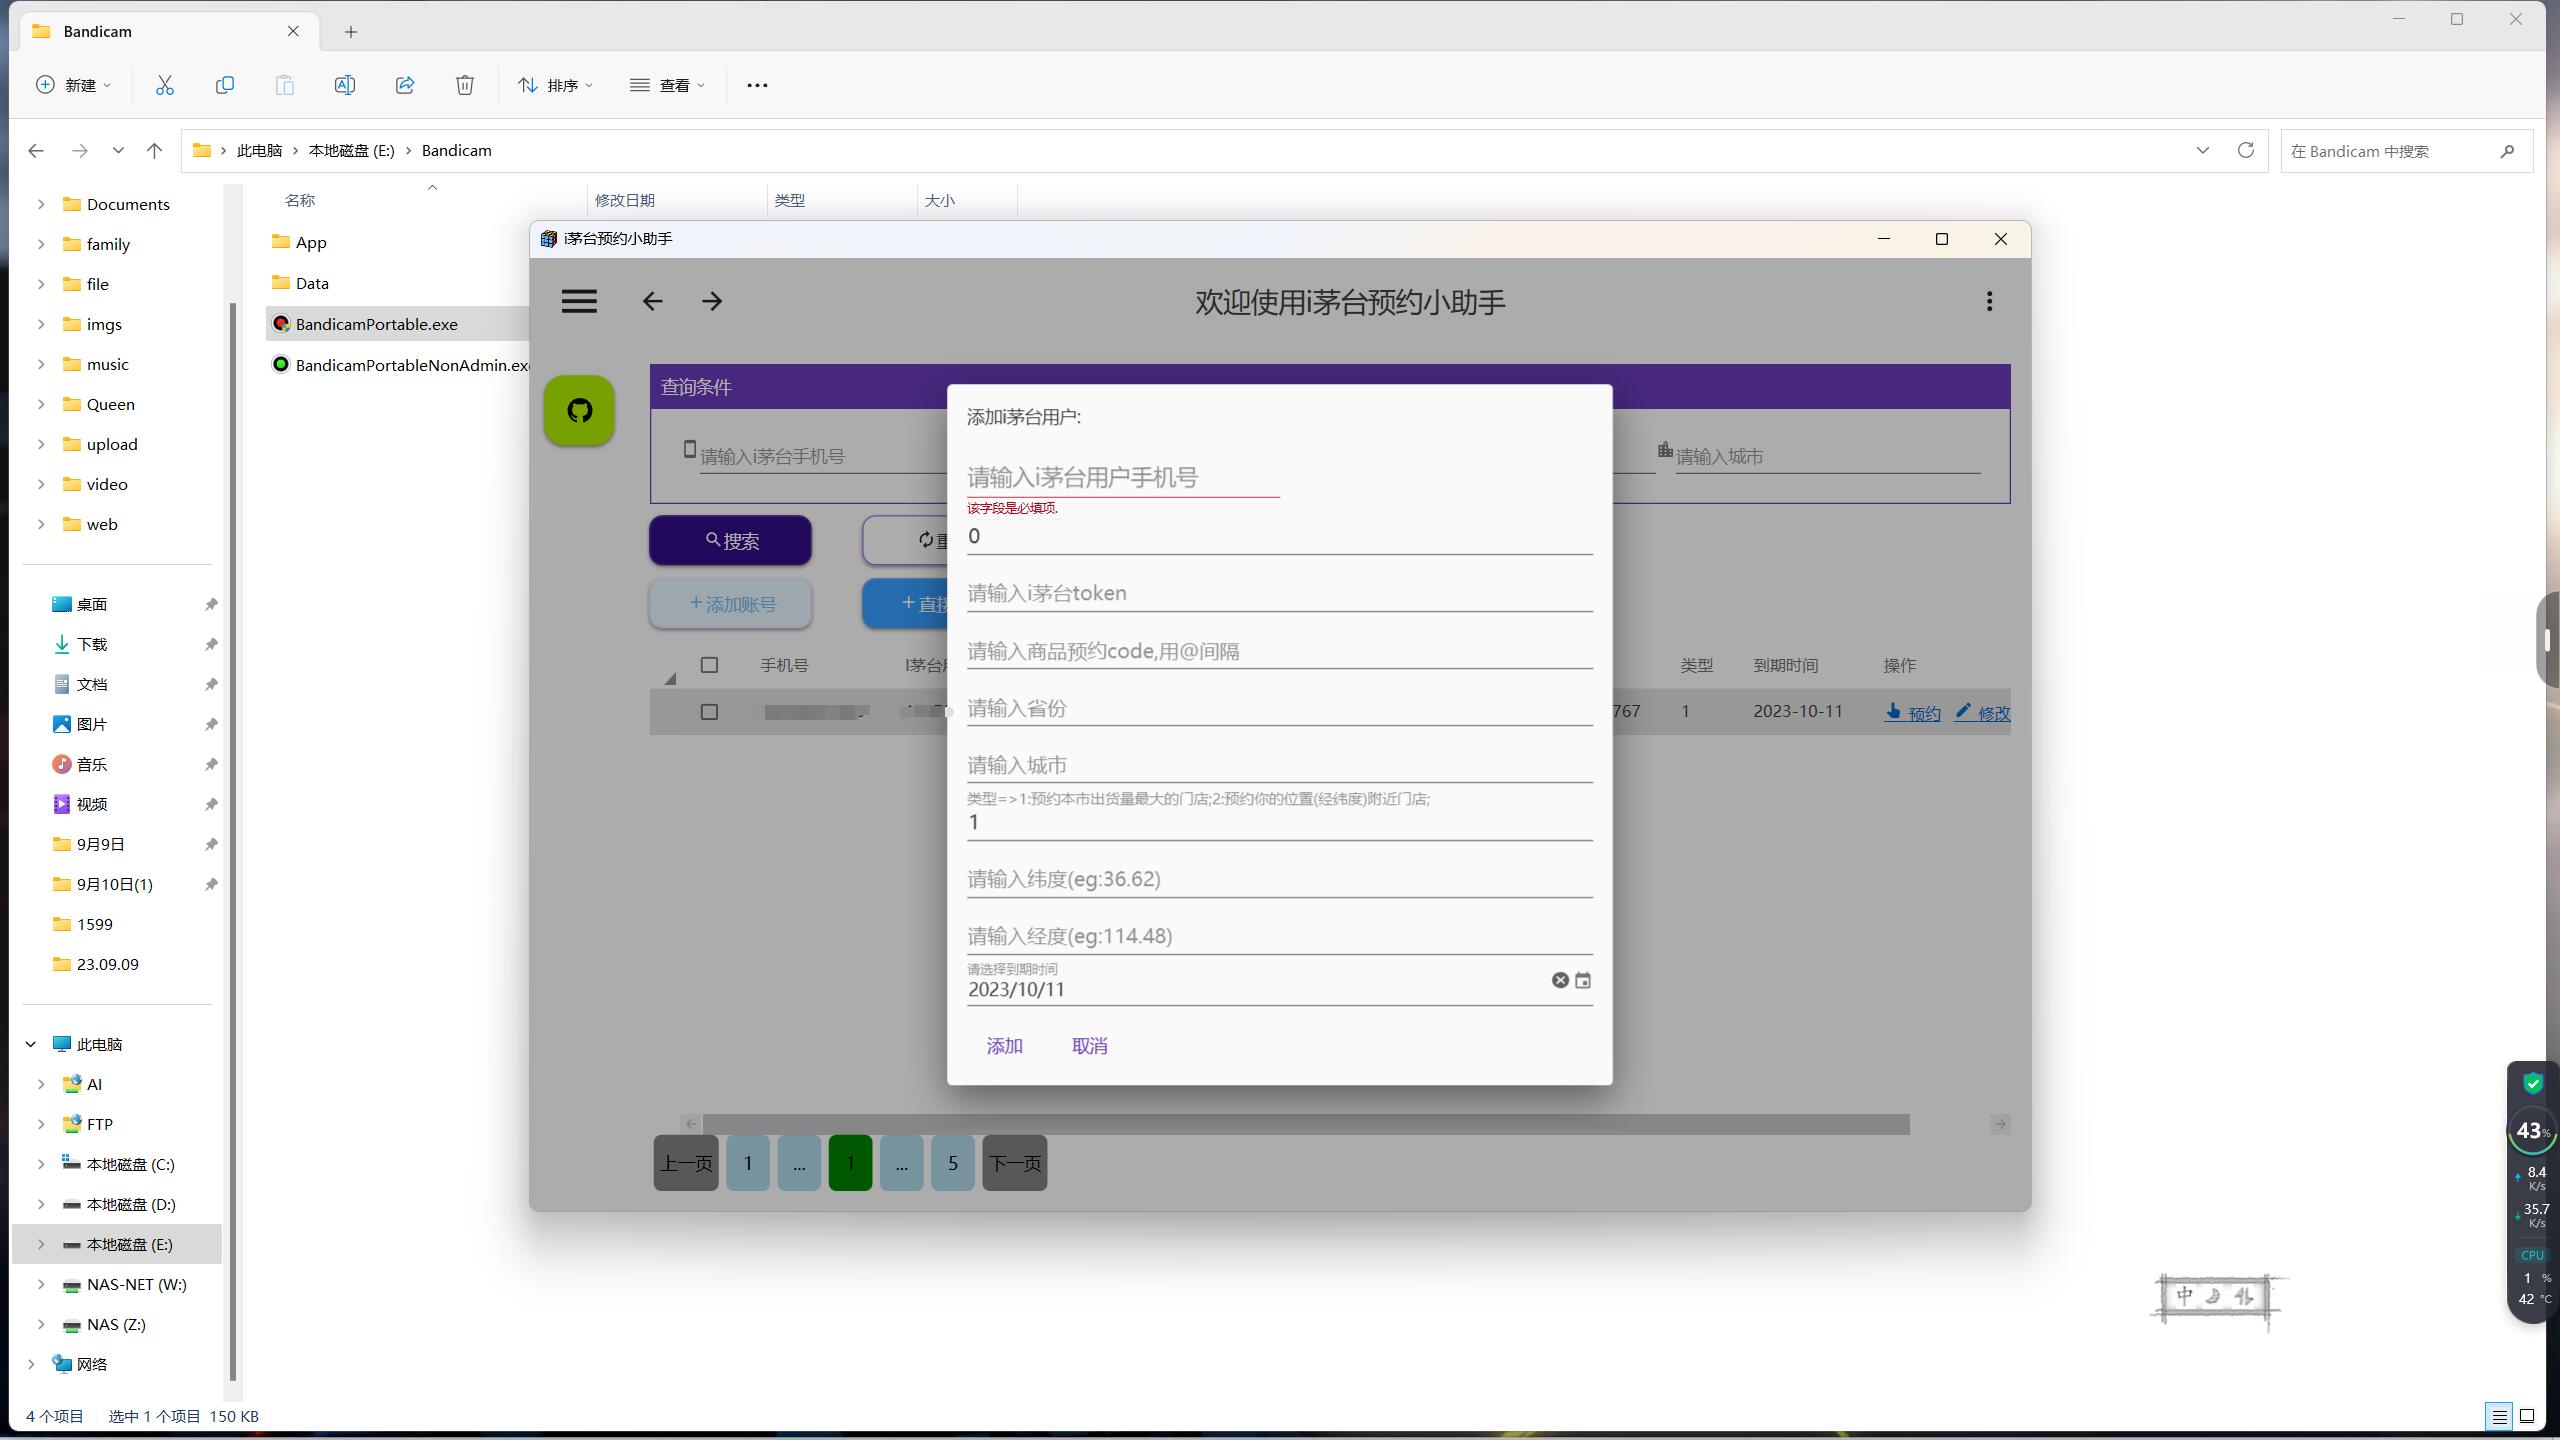Click the latitude field (eg:36.62)
This screenshot has width=2560, height=1440.
point(1279,879)
